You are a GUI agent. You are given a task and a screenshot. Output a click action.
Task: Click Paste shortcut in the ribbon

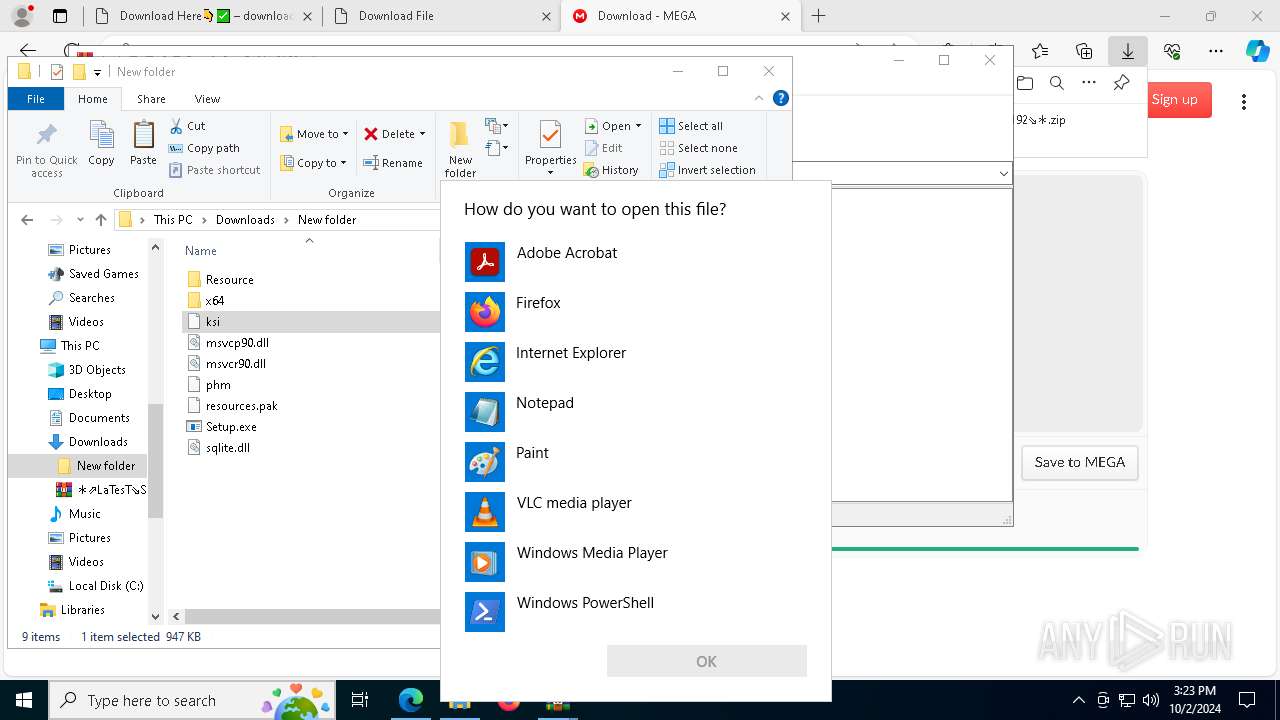coord(214,170)
